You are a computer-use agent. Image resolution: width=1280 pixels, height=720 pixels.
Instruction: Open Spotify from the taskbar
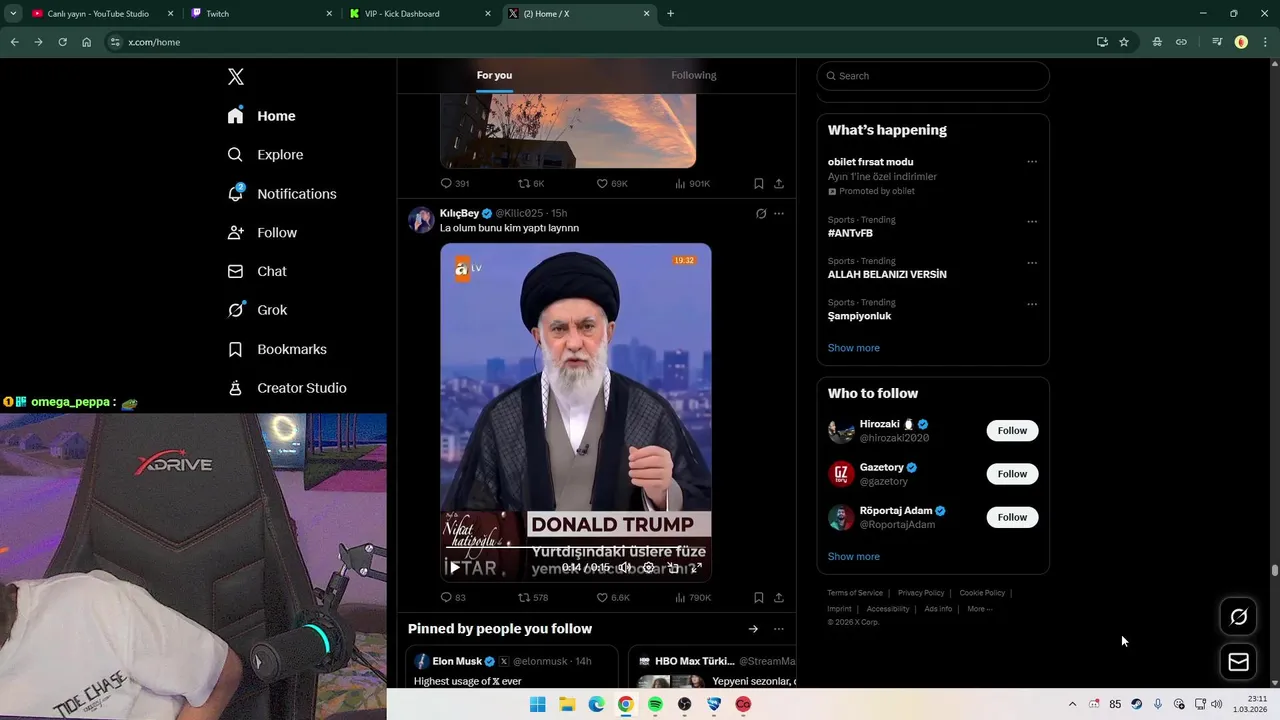(655, 704)
